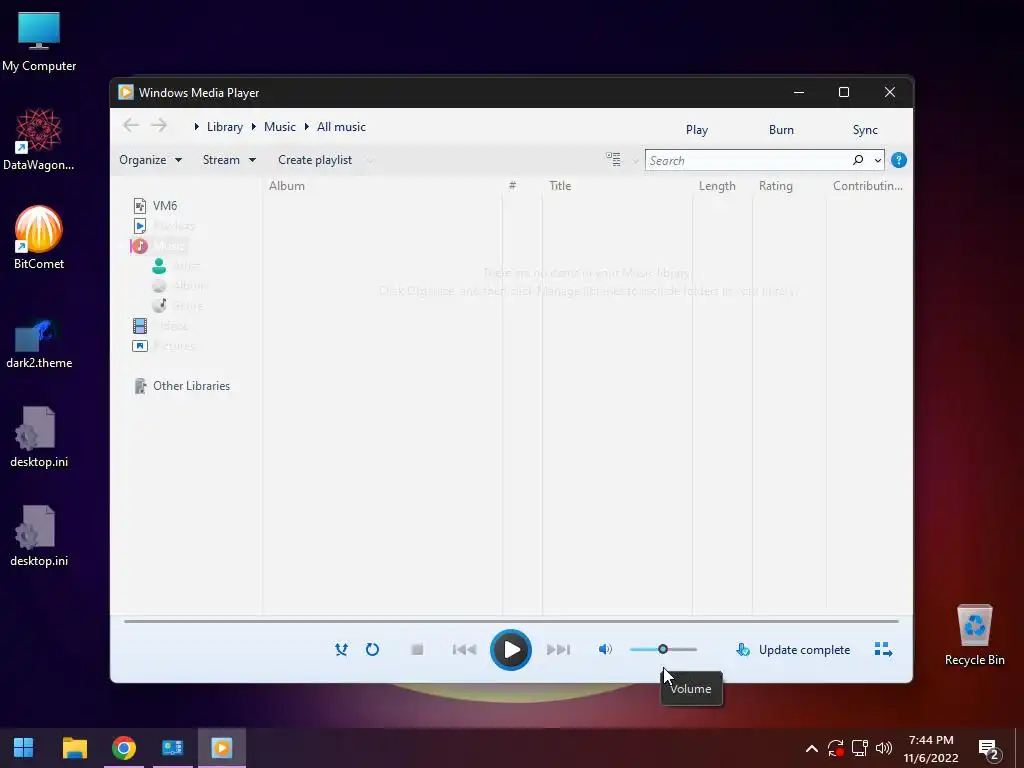Viewport: 1024px width, 768px height.
Task: Select BitComet desktop shortcut
Action: click(39, 238)
